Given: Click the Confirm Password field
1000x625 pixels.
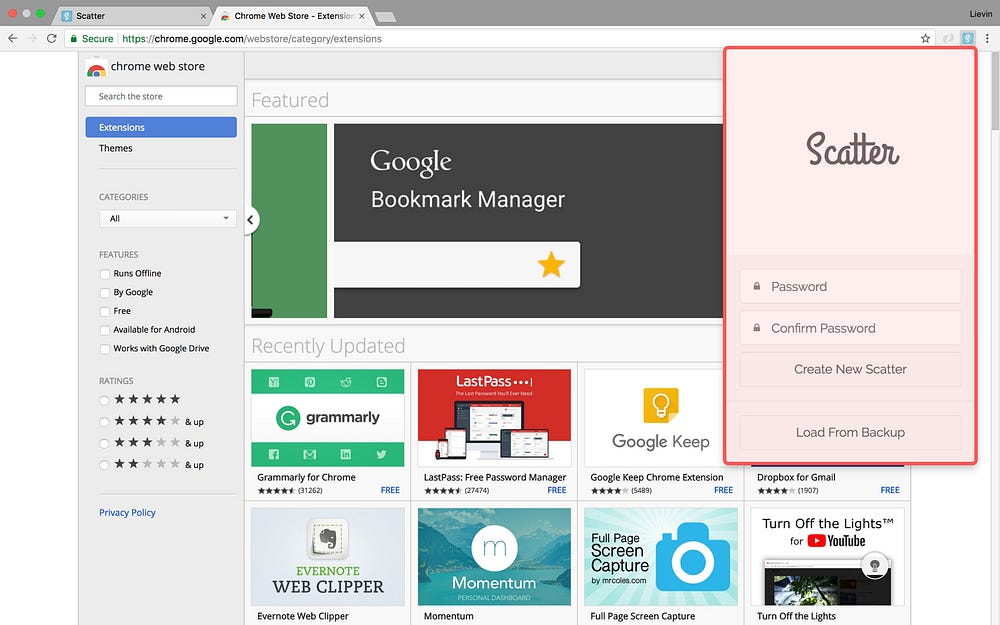Looking at the screenshot, I should tap(850, 328).
